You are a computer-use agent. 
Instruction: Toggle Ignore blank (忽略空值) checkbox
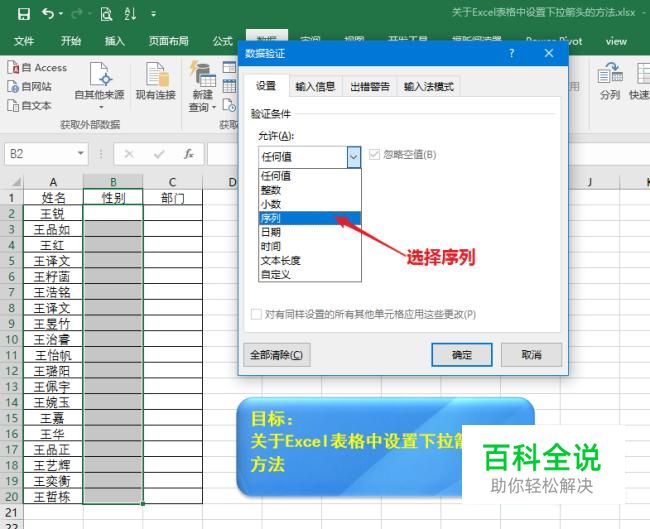[x=374, y=155]
